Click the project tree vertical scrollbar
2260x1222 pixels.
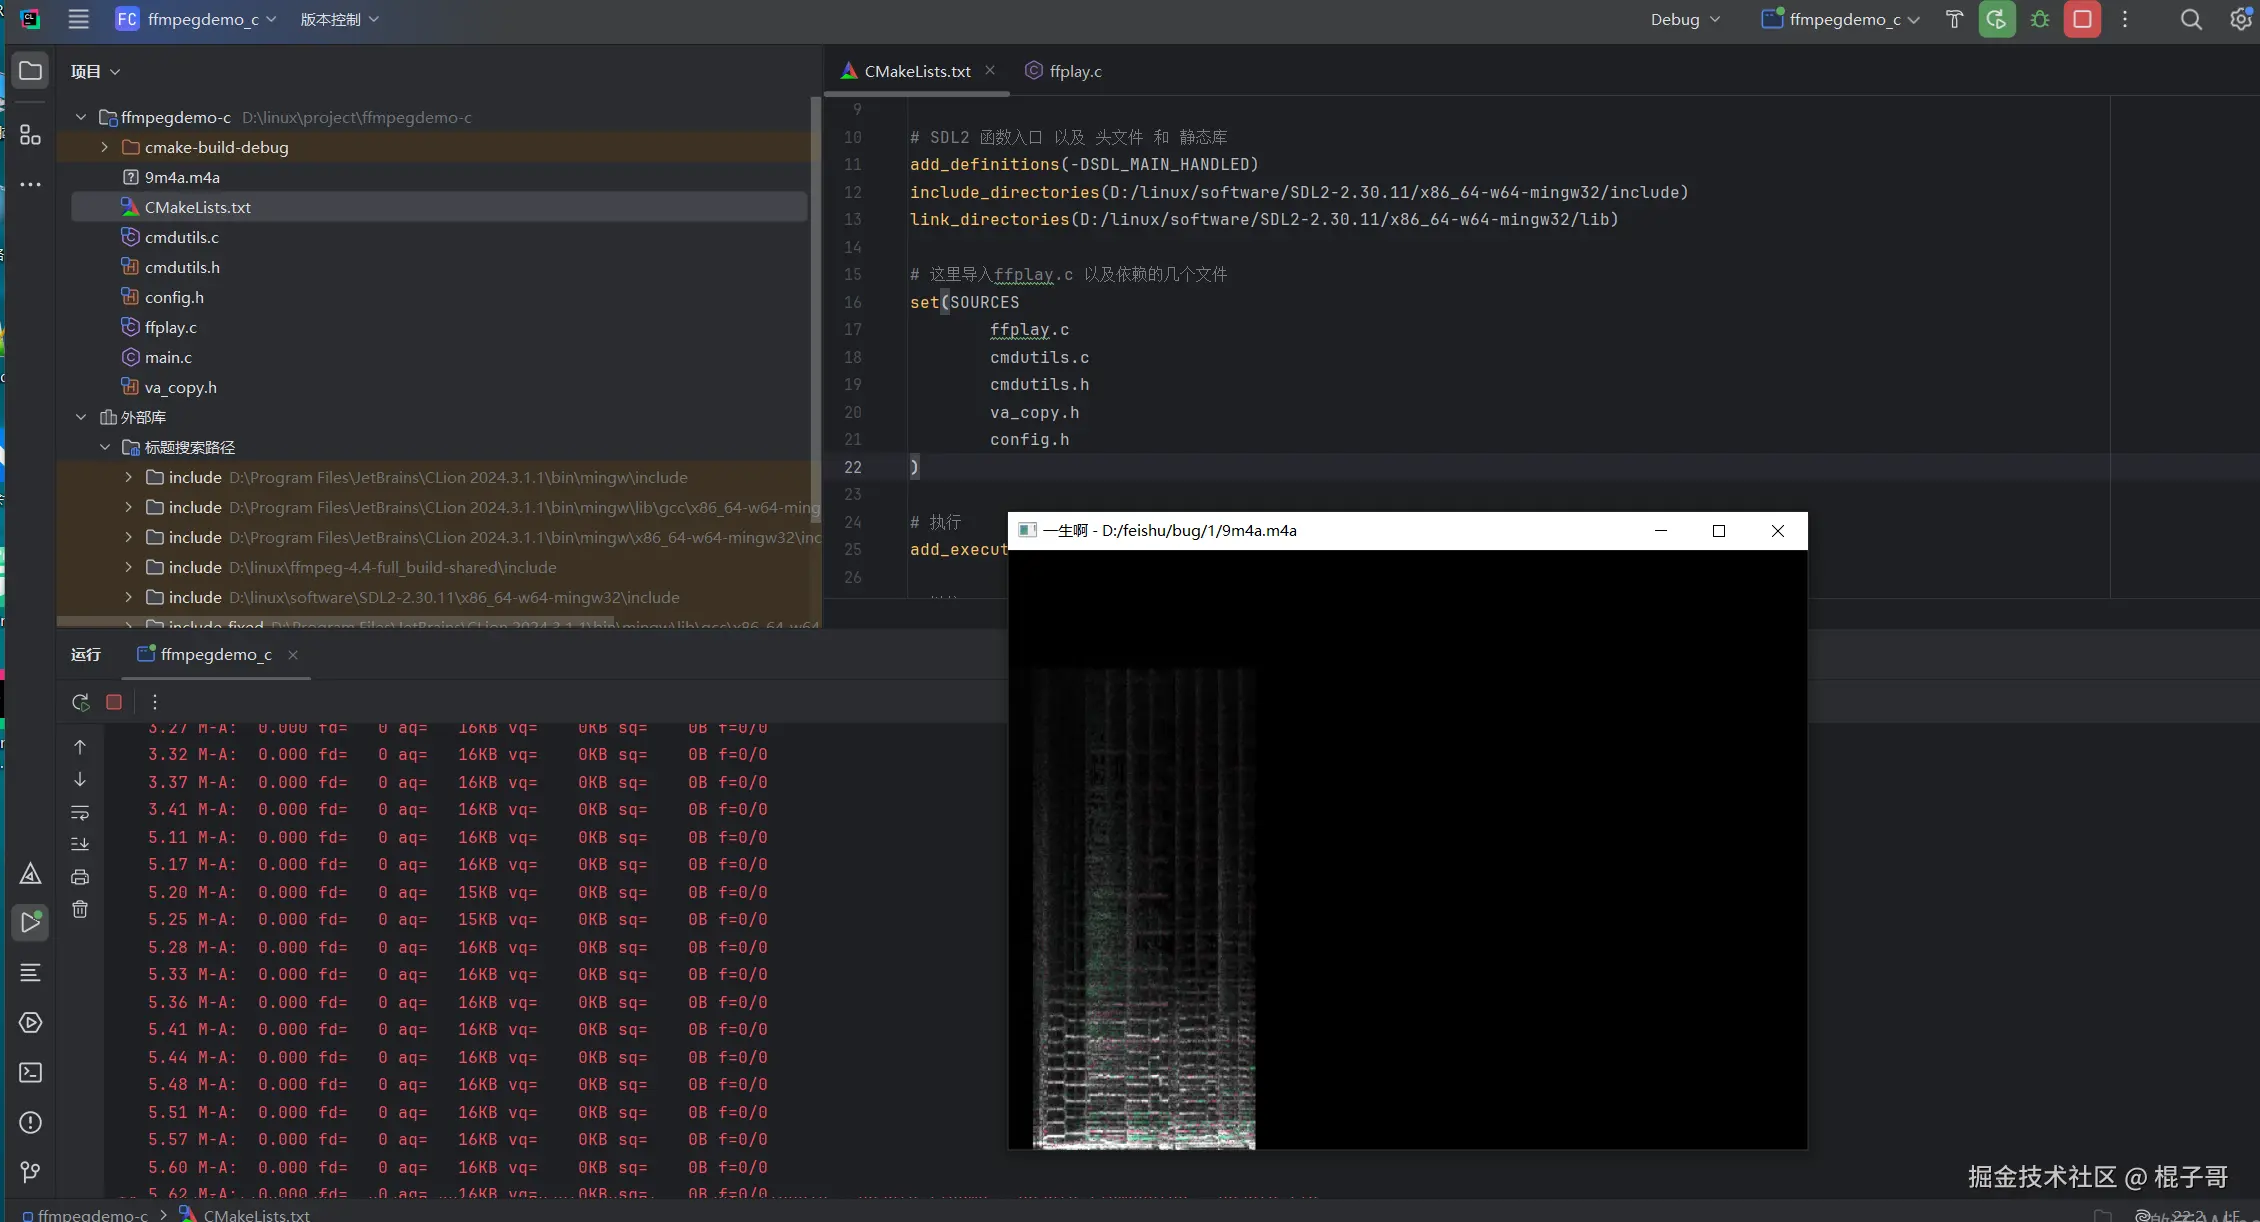tap(815, 300)
